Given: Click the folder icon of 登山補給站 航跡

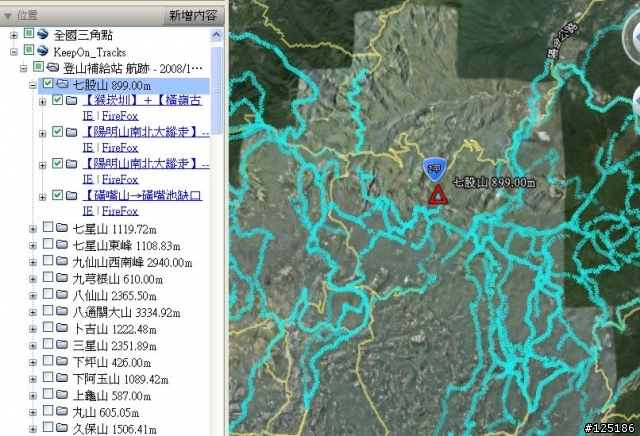Looking at the screenshot, I should [53, 67].
